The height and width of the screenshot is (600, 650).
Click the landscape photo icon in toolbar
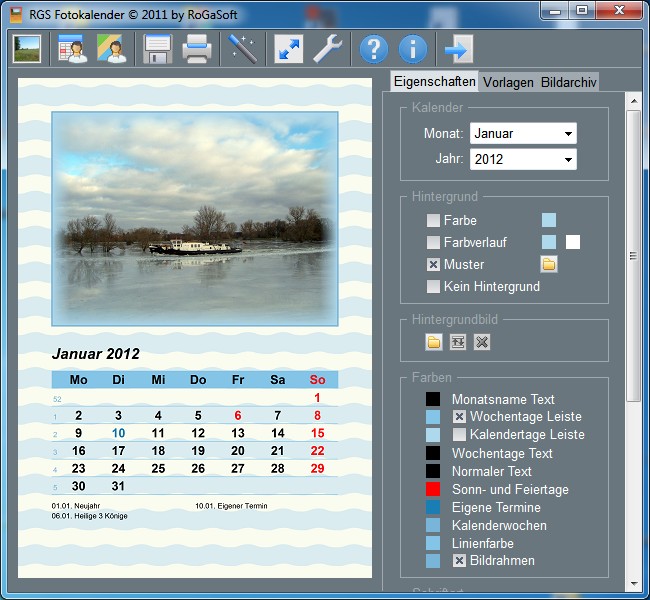tap(26, 48)
